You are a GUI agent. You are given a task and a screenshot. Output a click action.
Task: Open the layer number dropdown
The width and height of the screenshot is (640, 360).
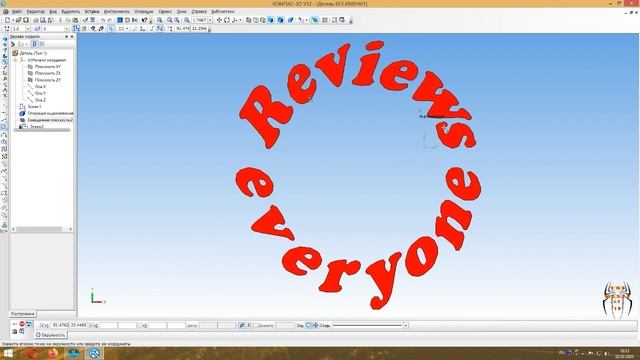[67, 29]
